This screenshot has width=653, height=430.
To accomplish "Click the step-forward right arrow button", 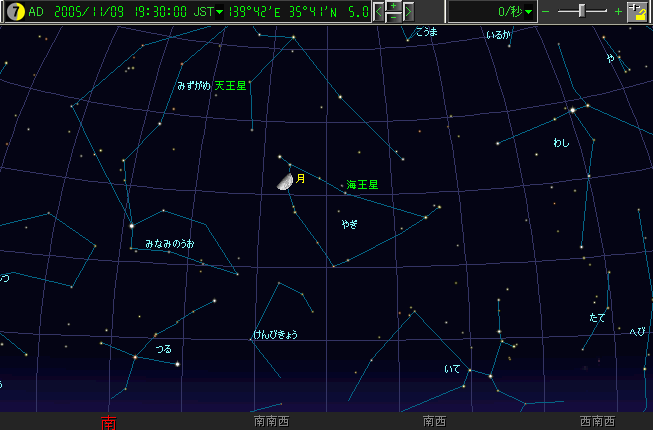I will tap(410, 12).
